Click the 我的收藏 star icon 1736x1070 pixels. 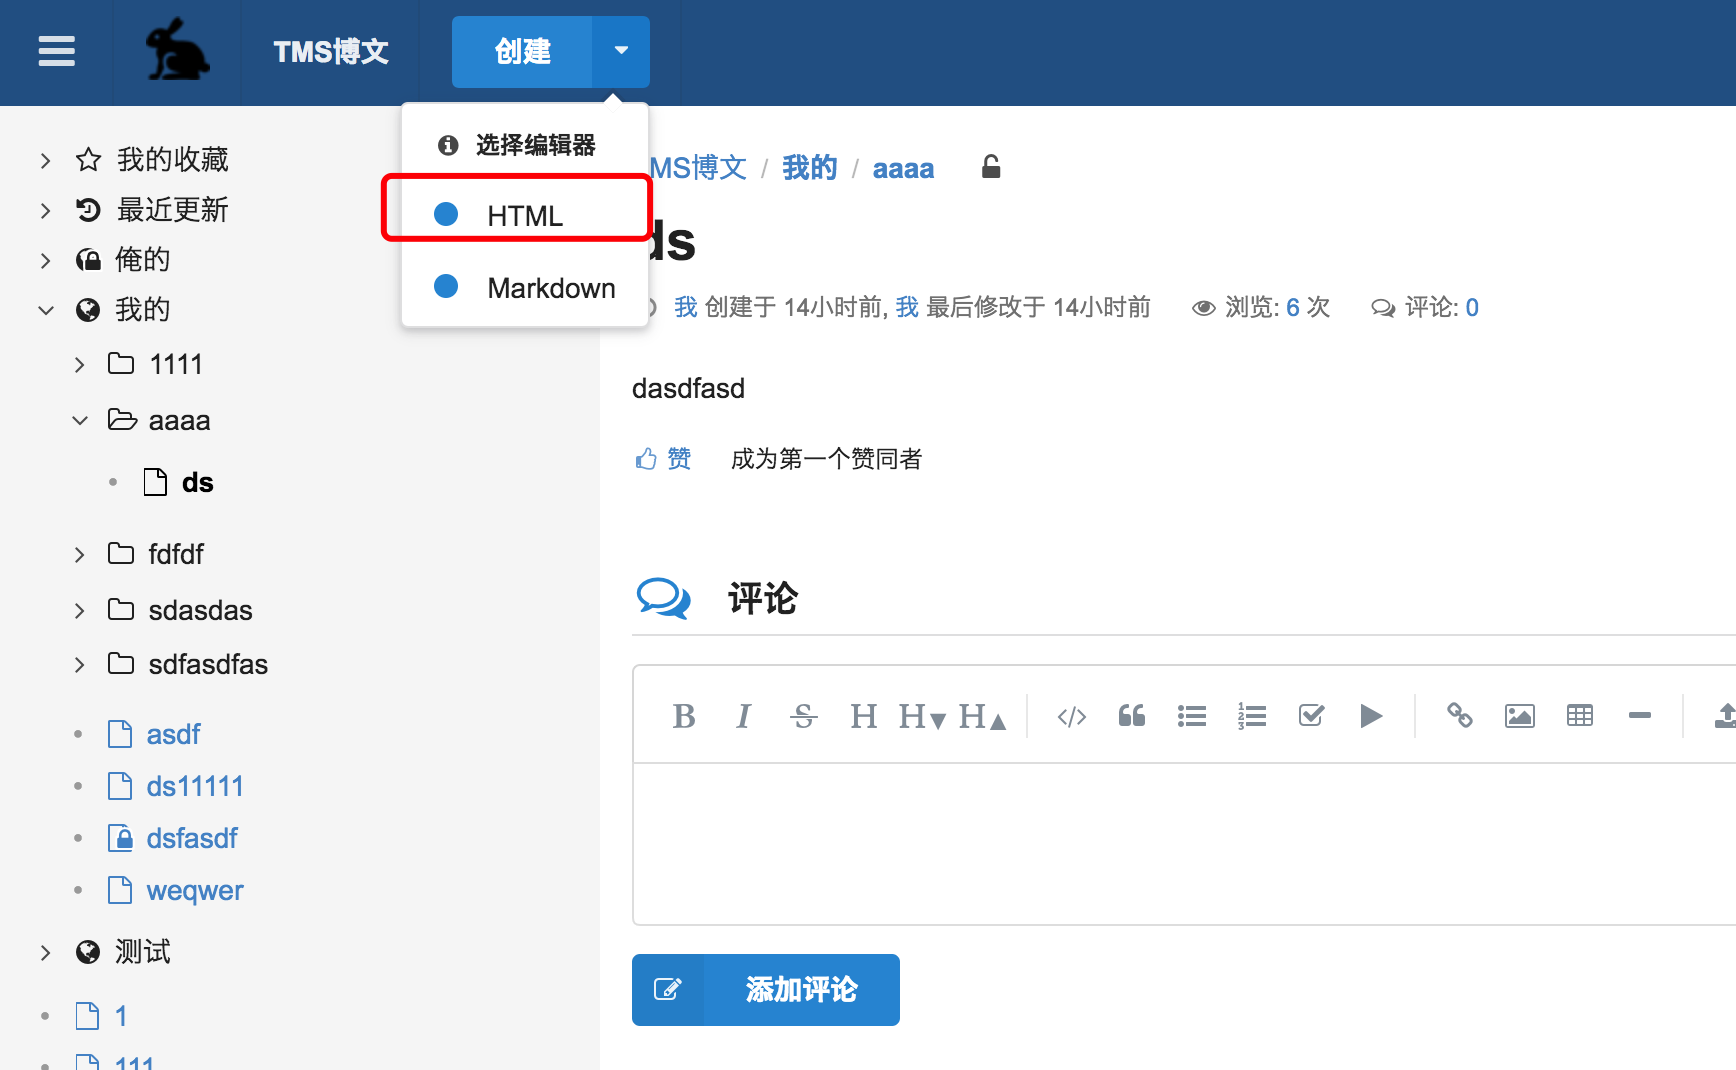[88, 159]
